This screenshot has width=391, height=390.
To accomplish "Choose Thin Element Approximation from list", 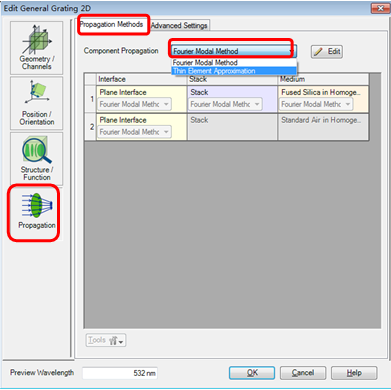I will pos(234,71).
